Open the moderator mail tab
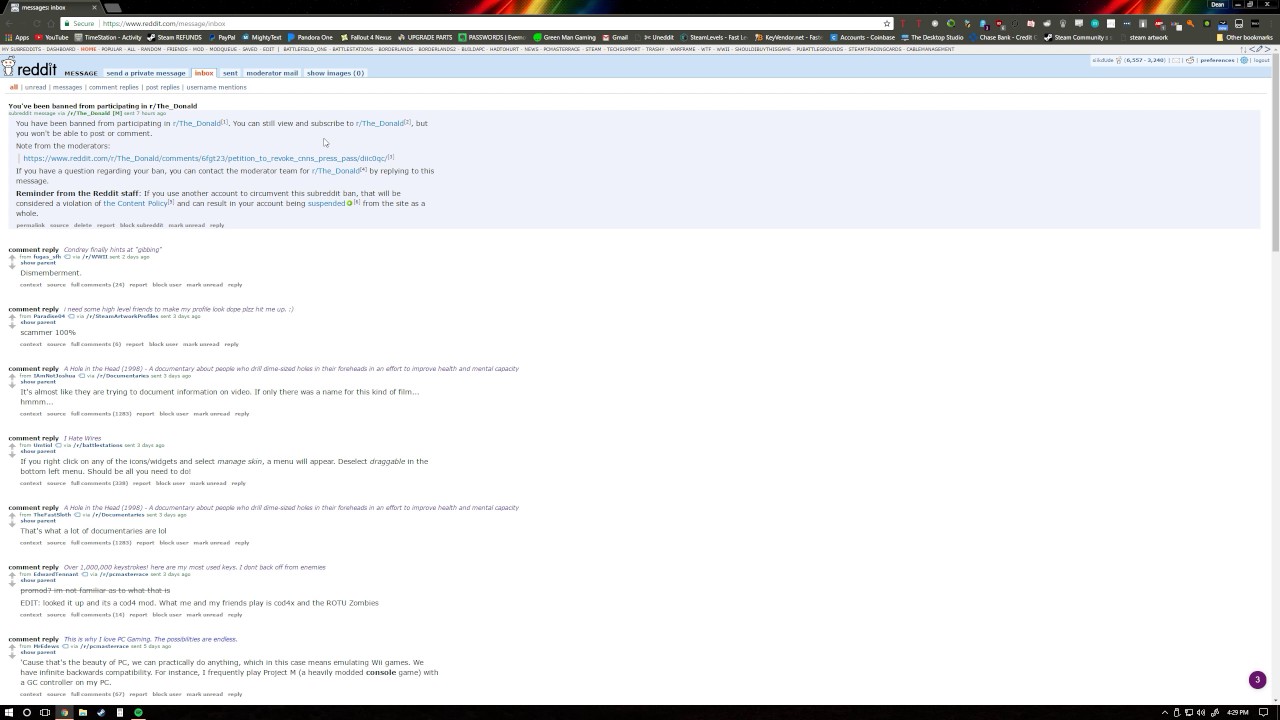1280x720 pixels. (x=272, y=73)
